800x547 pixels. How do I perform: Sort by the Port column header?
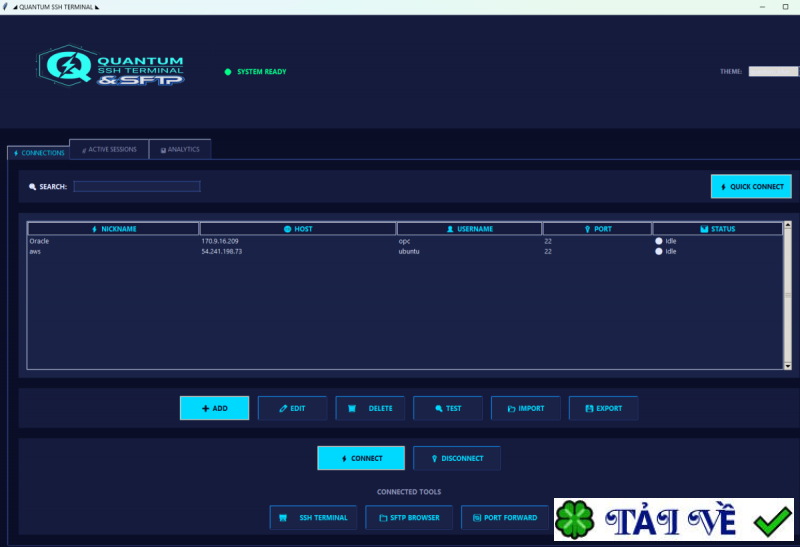(x=597, y=229)
